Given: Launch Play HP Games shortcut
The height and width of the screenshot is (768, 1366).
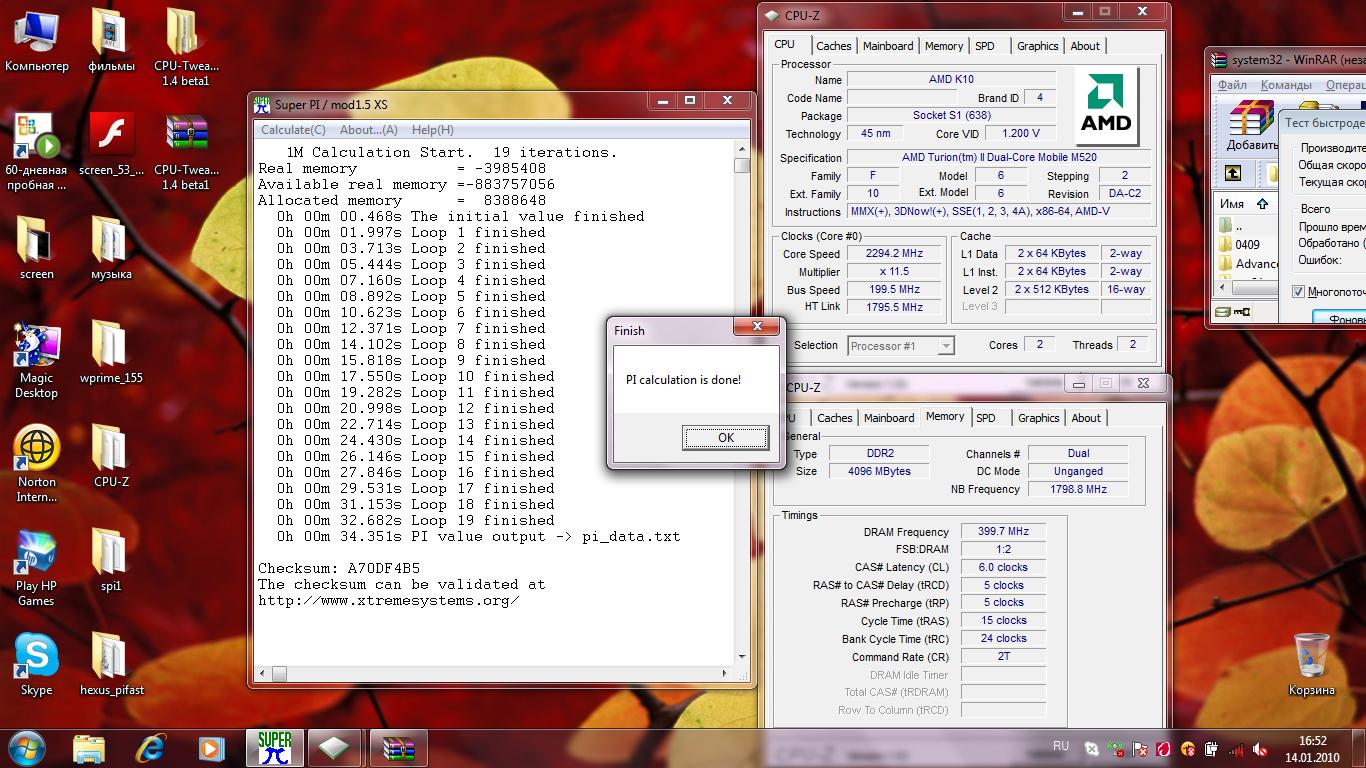Looking at the screenshot, I should (x=37, y=569).
